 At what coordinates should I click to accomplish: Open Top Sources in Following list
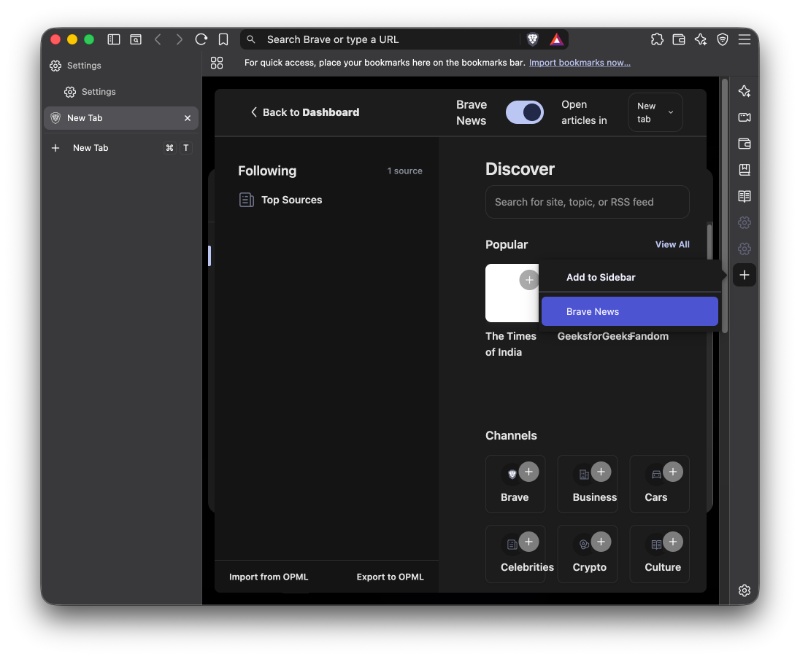[281, 200]
